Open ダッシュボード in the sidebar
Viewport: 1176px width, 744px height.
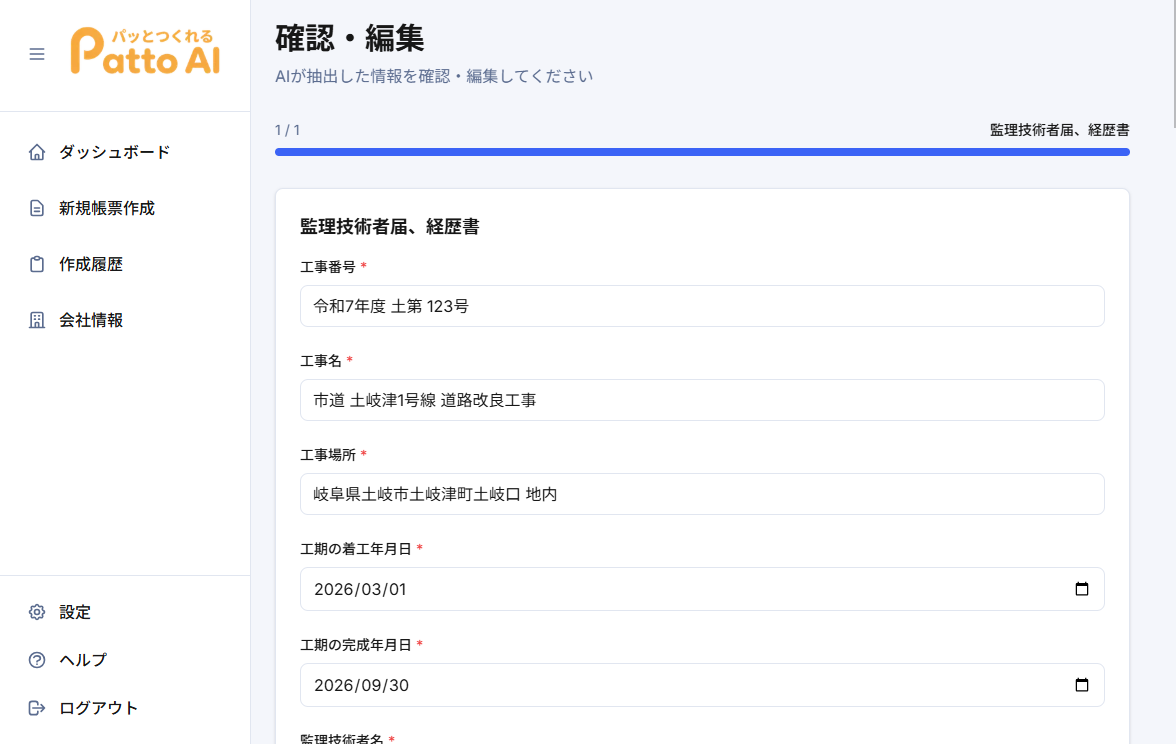(x=114, y=152)
